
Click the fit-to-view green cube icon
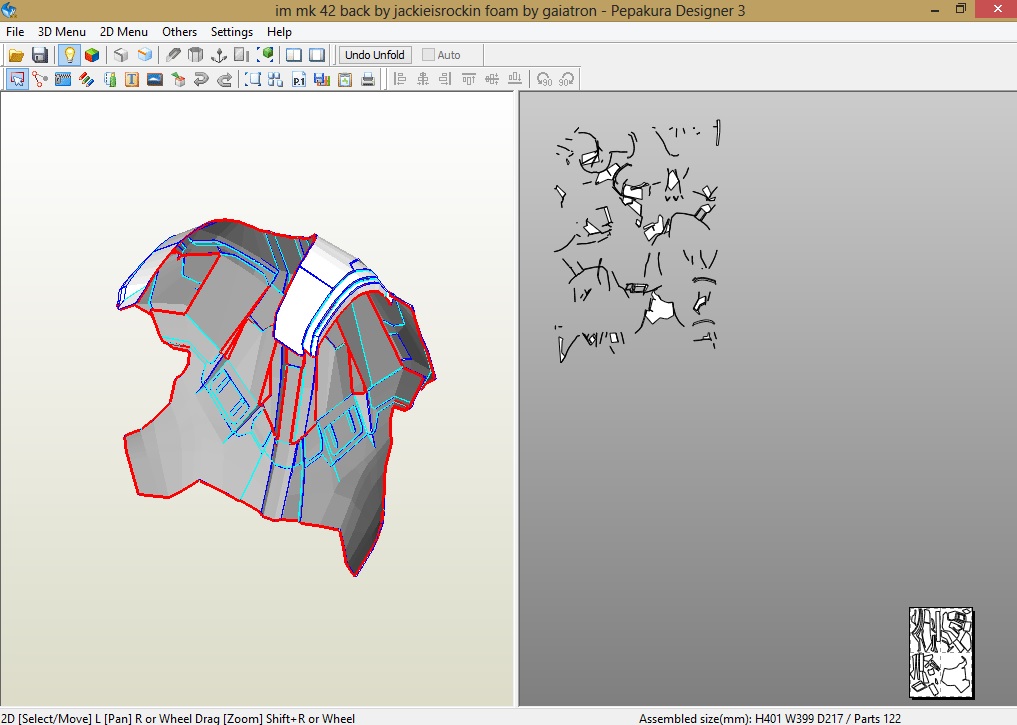[265, 55]
